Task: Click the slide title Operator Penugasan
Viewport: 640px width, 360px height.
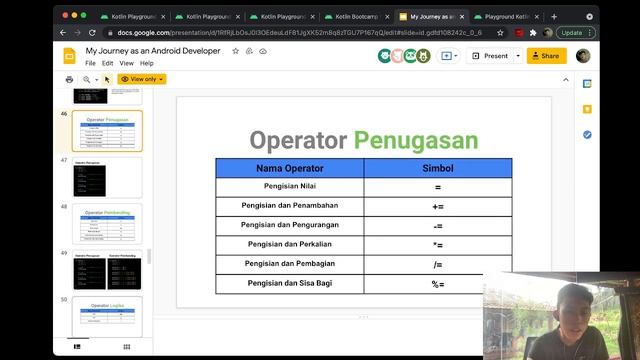Action: click(364, 140)
